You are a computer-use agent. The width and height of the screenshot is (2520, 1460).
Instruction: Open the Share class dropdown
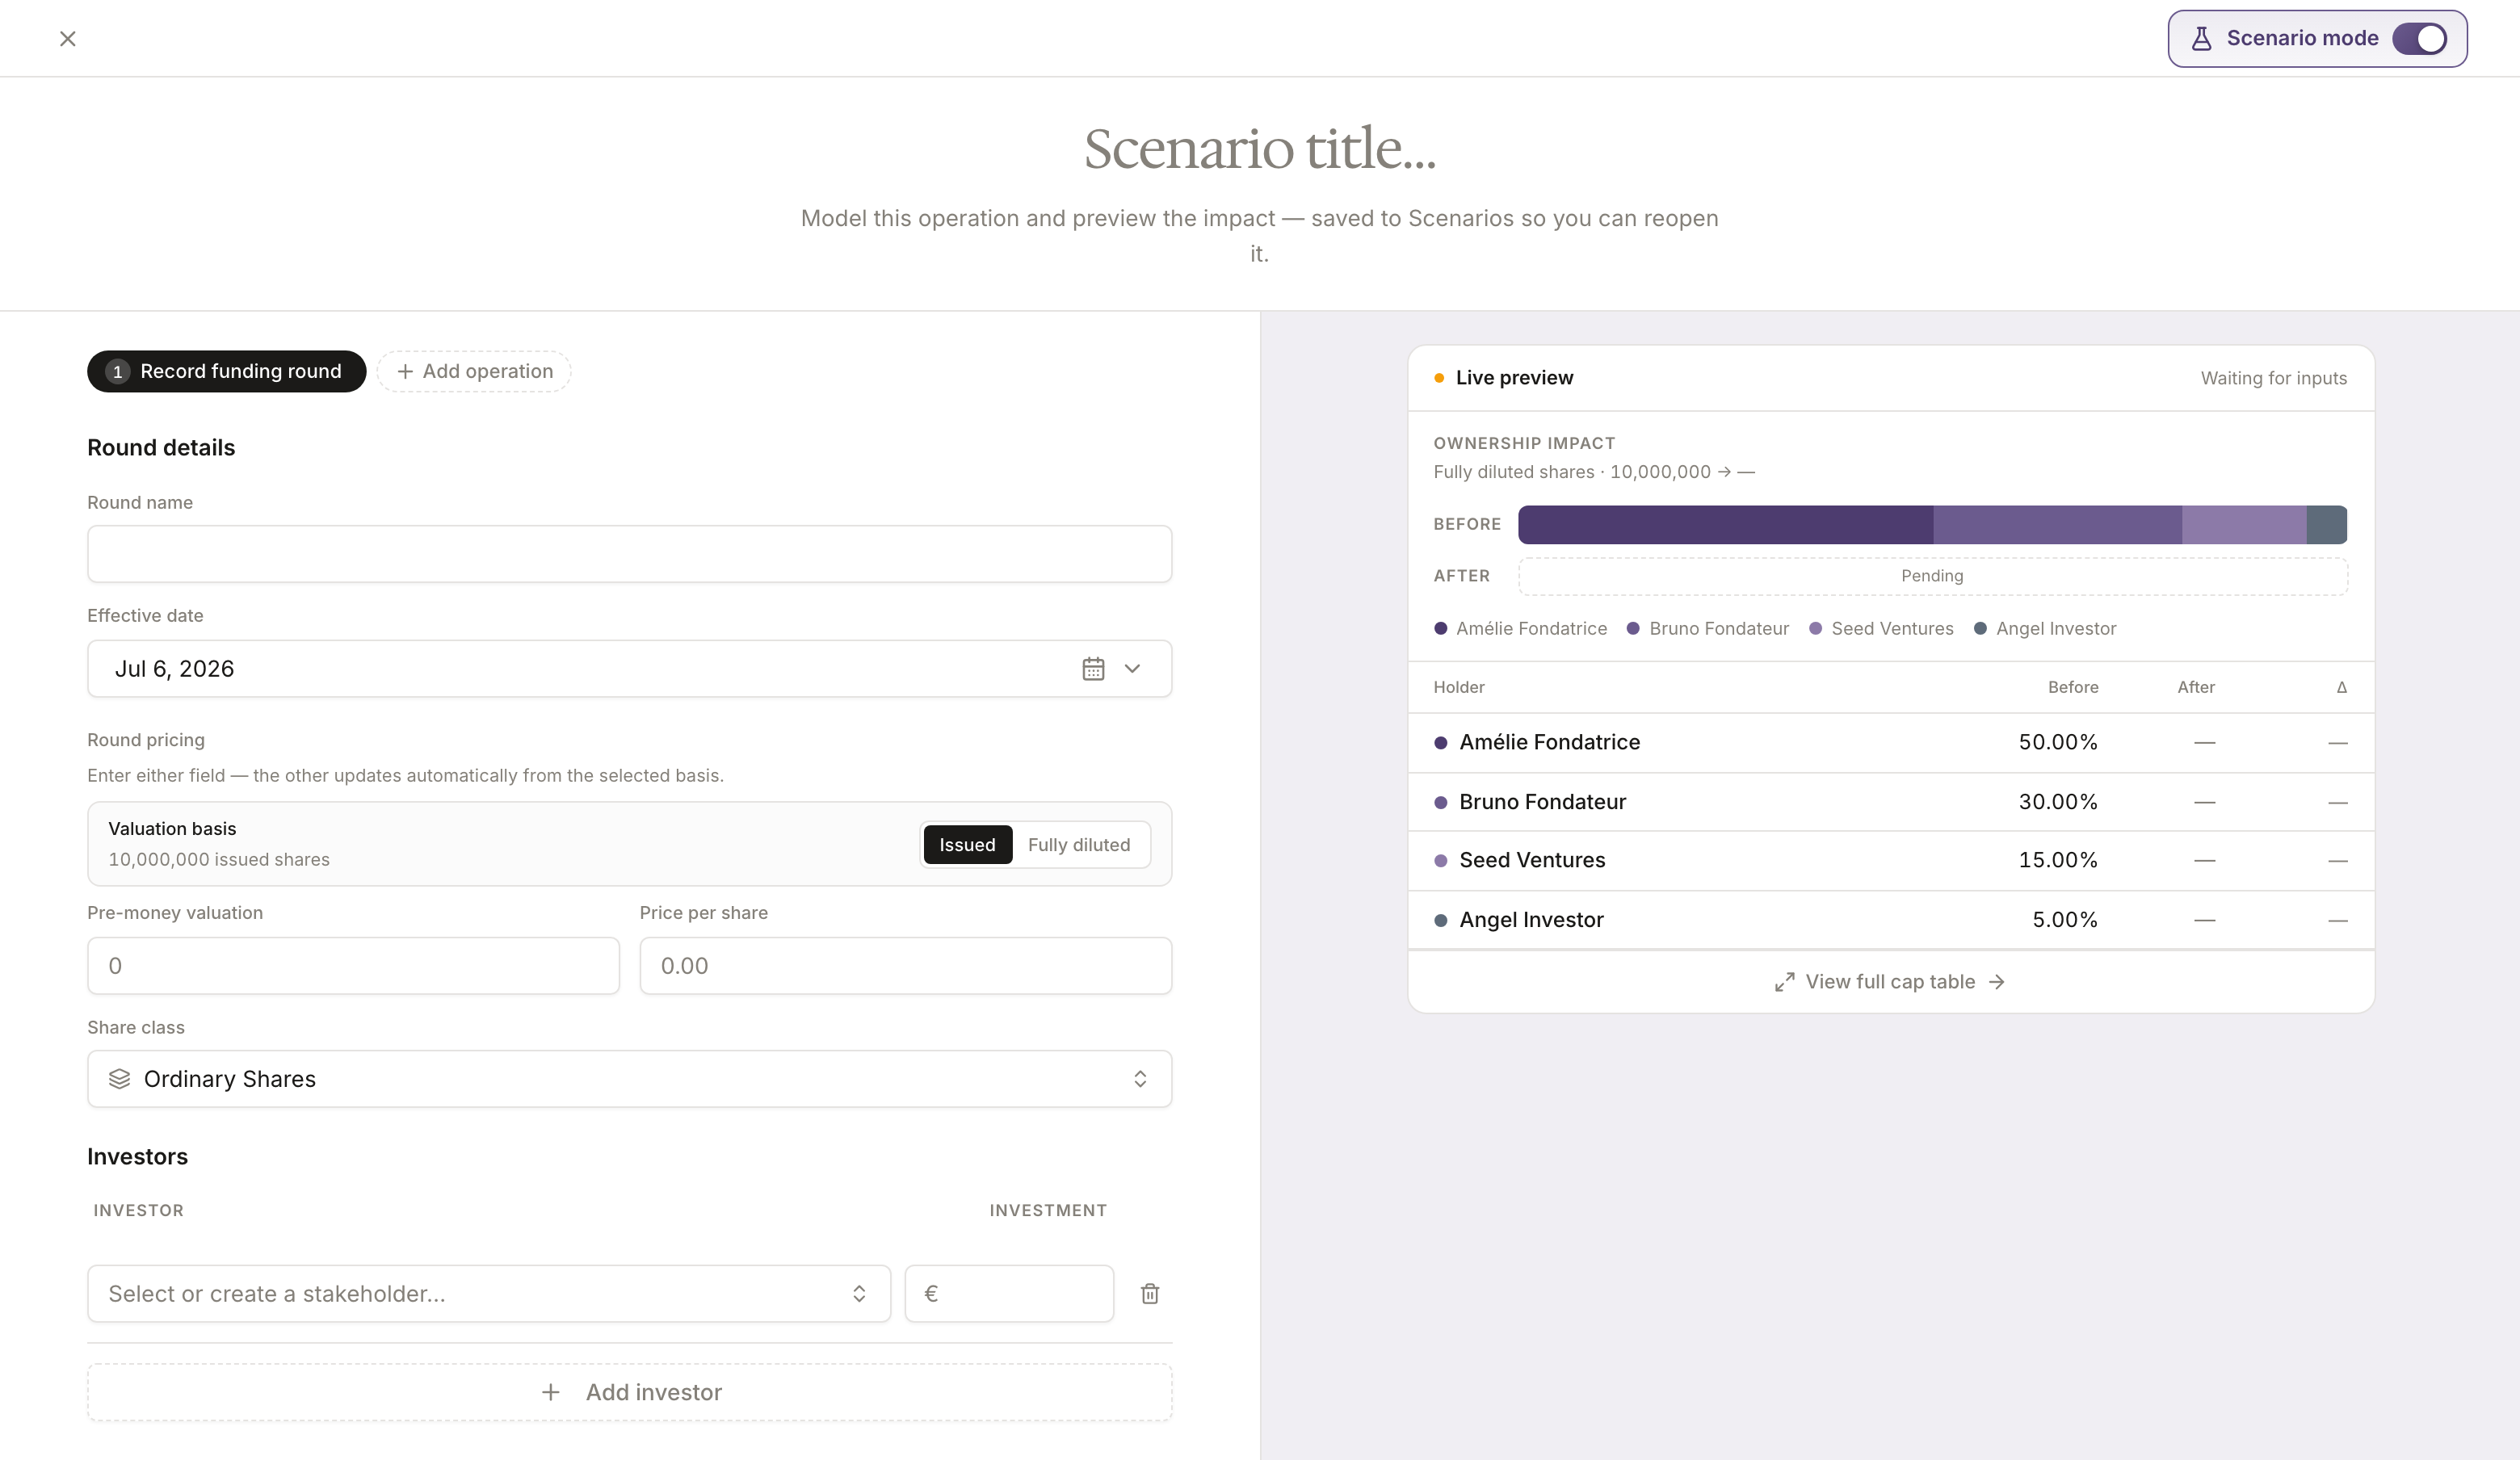[x=629, y=1079]
